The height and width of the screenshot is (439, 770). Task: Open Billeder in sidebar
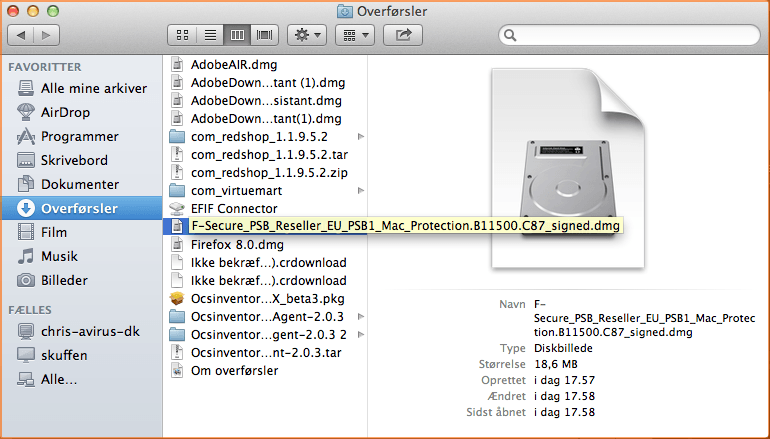coord(82,280)
